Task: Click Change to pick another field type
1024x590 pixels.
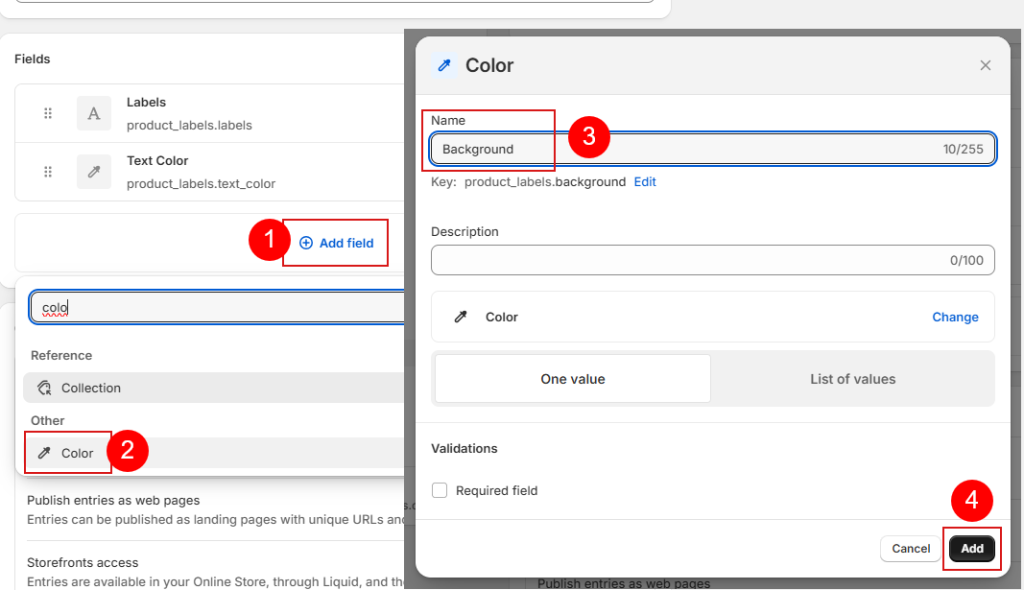Action: (x=955, y=317)
